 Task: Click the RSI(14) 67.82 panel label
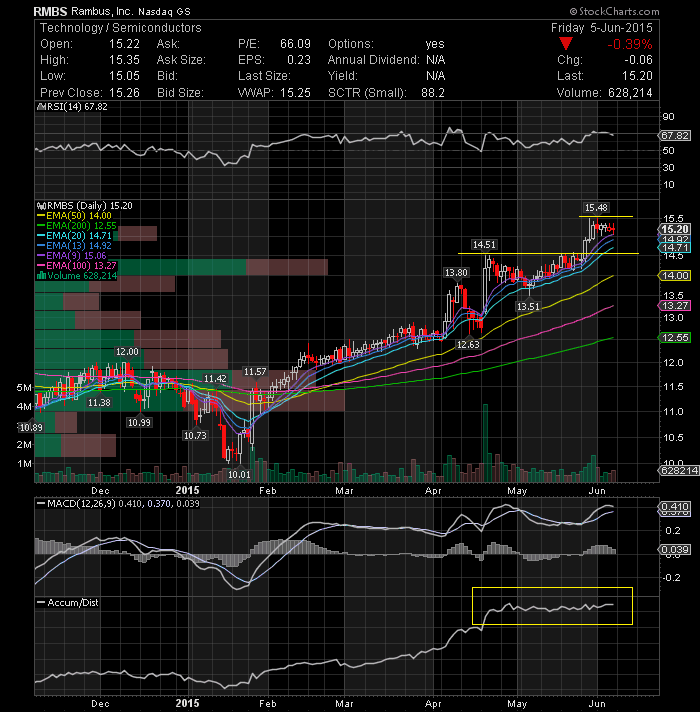pos(76,107)
